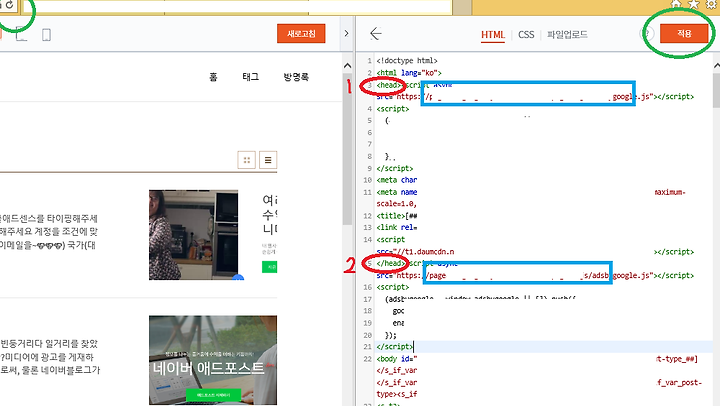Open the CSS tab
The image size is (720, 406).
click(526, 34)
